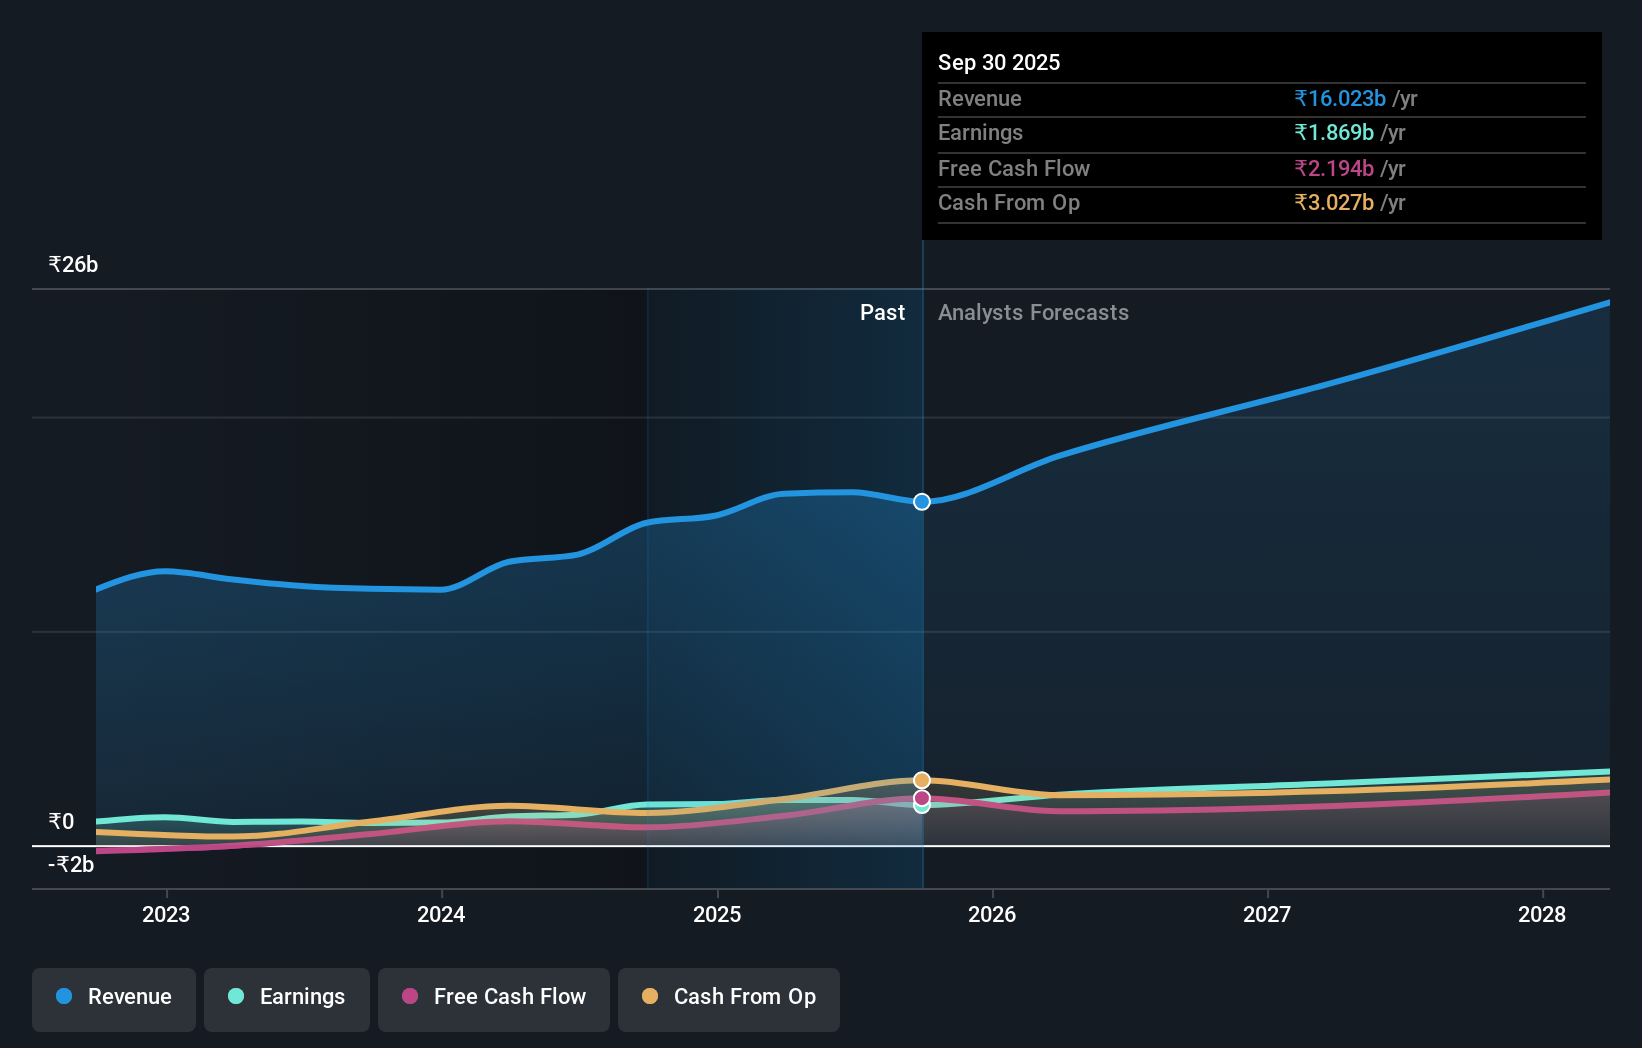Image resolution: width=1642 pixels, height=1048 pixels.
Task: Click the pink Free Cash Flow legend dot
Action: point(410,996)
